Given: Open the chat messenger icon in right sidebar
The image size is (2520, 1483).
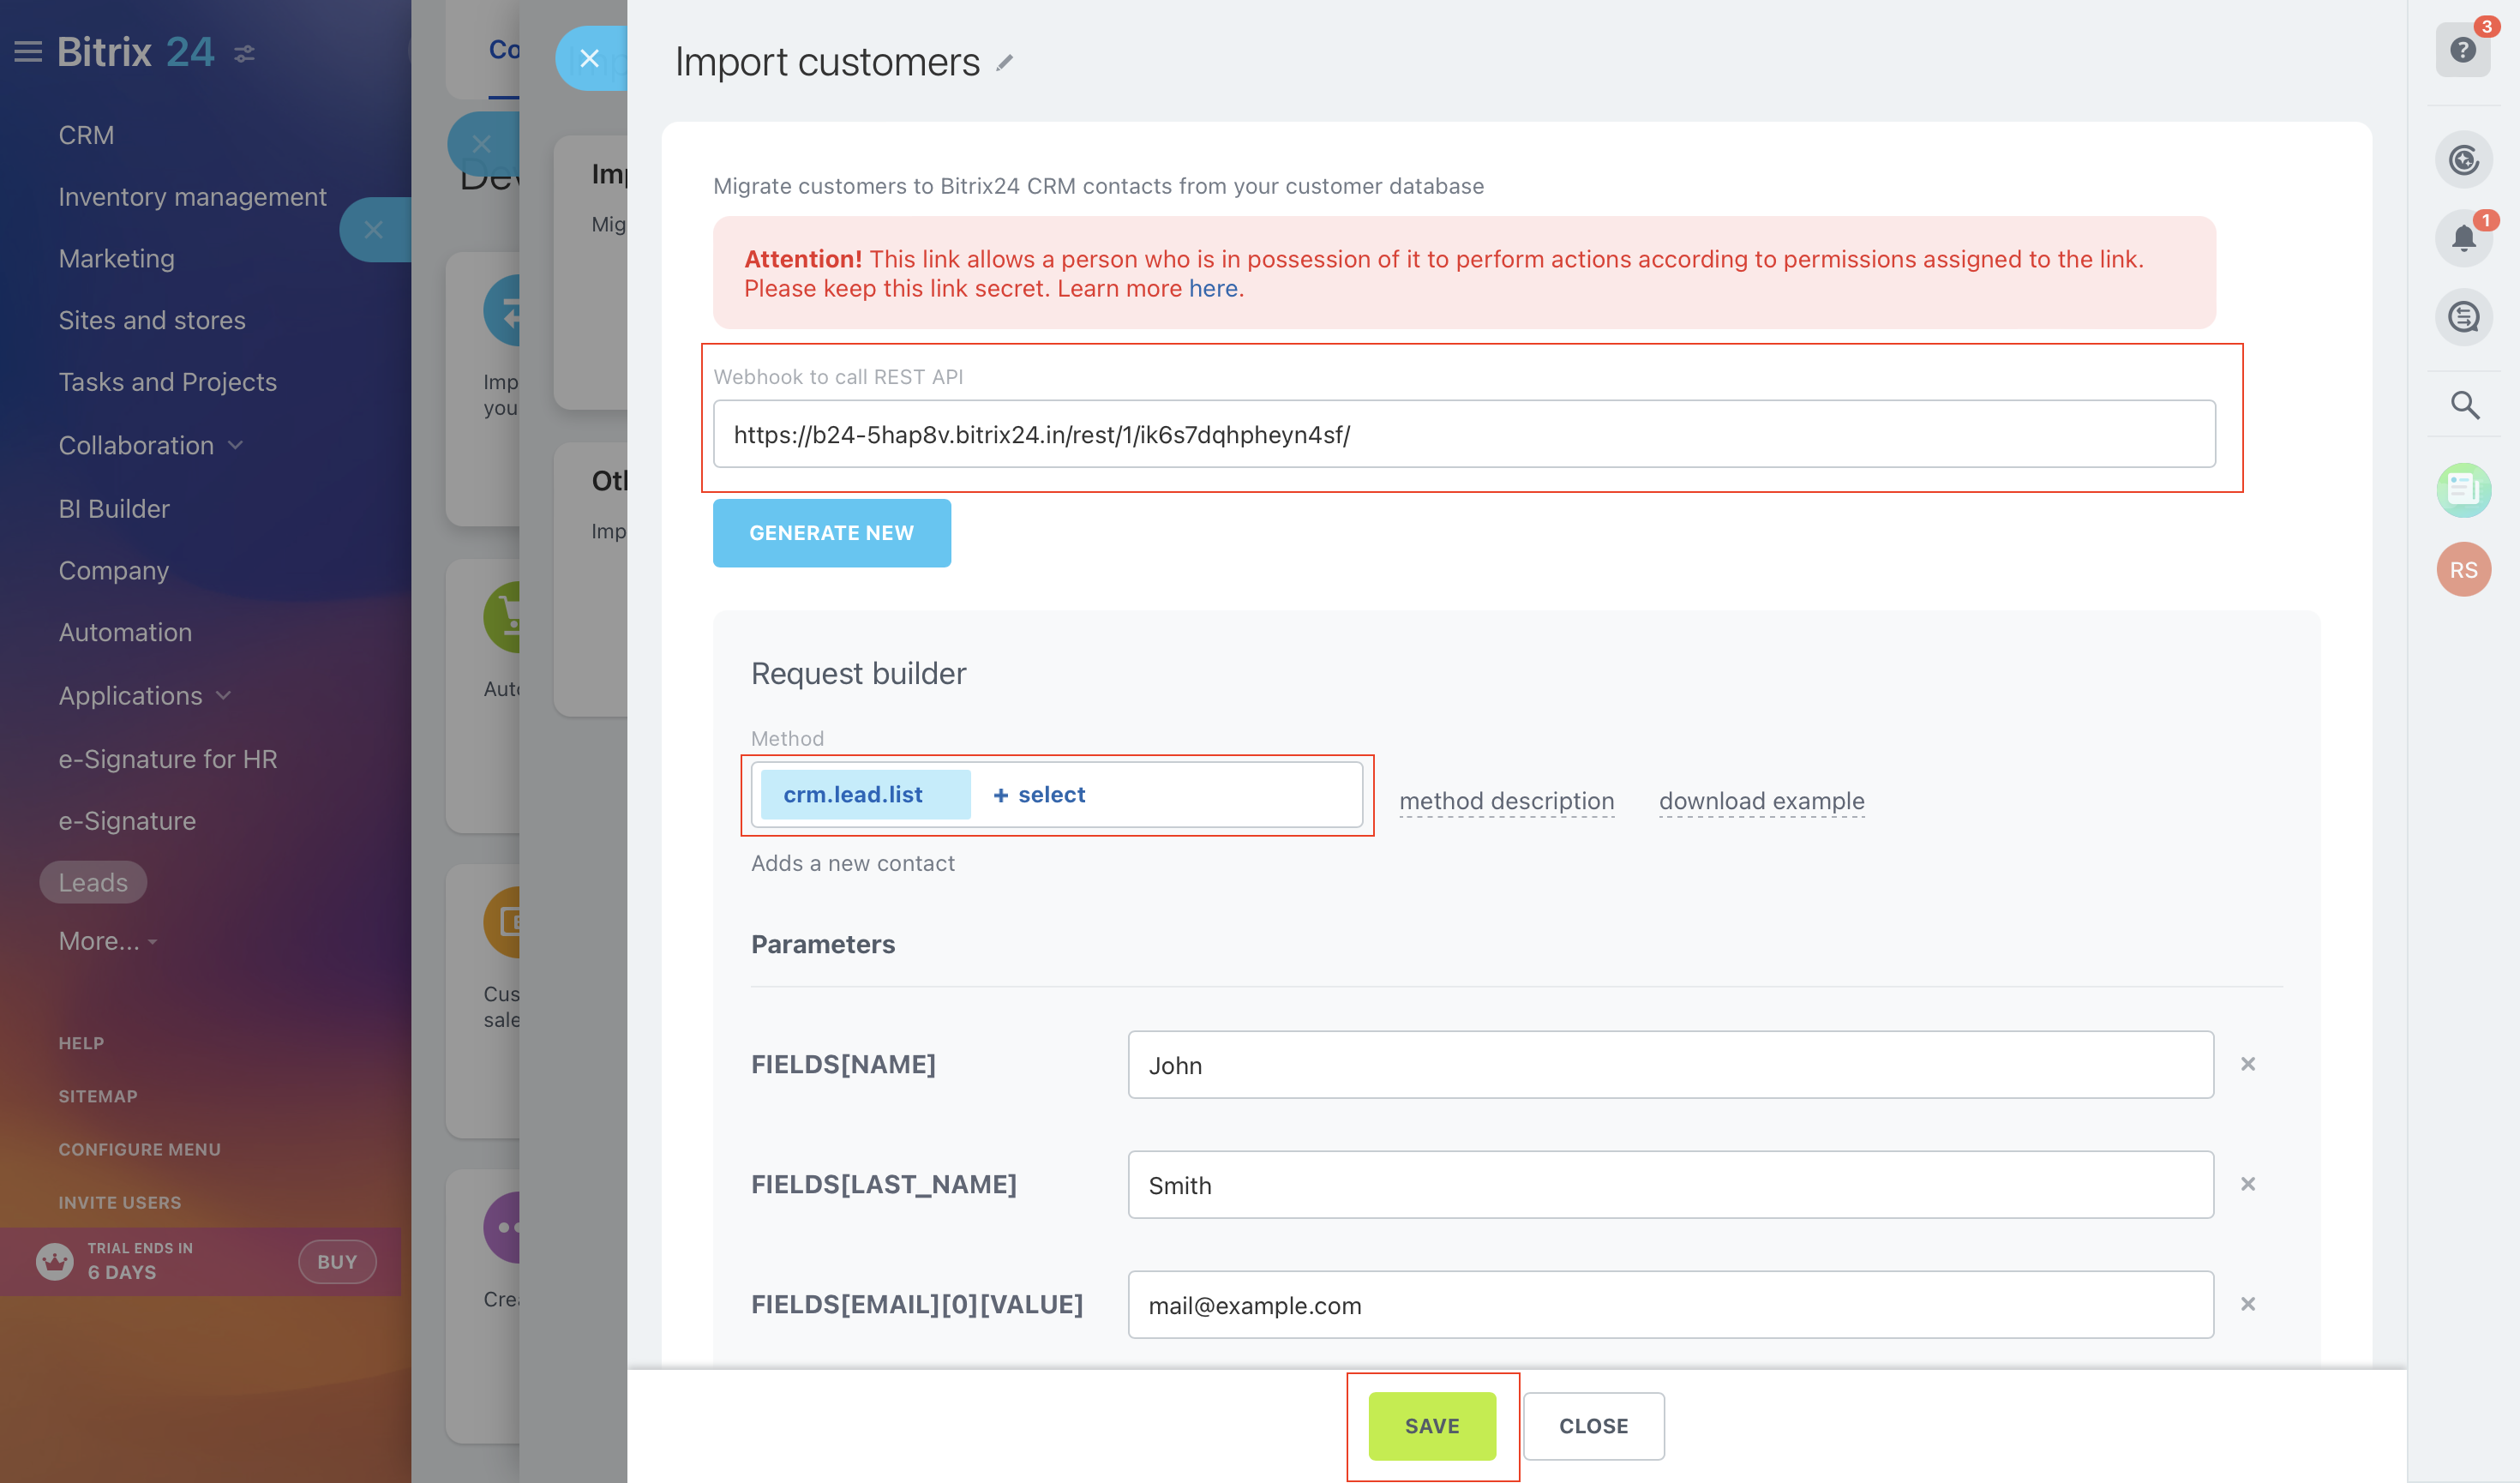Looking at the screenshot, I should coord(2463,318).
